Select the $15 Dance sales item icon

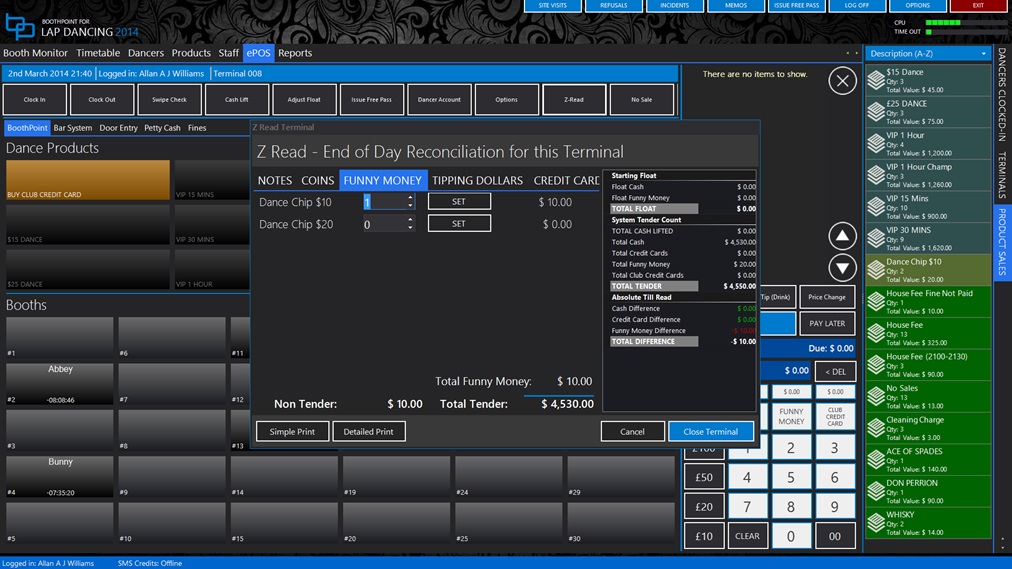[876, 81]
